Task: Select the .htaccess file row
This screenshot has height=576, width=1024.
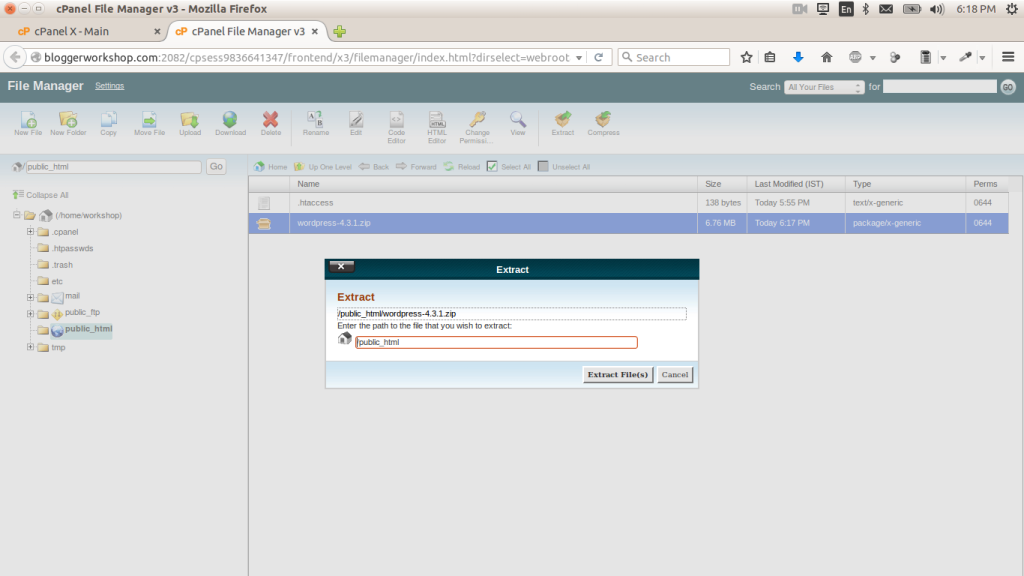Action: click(628, 202)
